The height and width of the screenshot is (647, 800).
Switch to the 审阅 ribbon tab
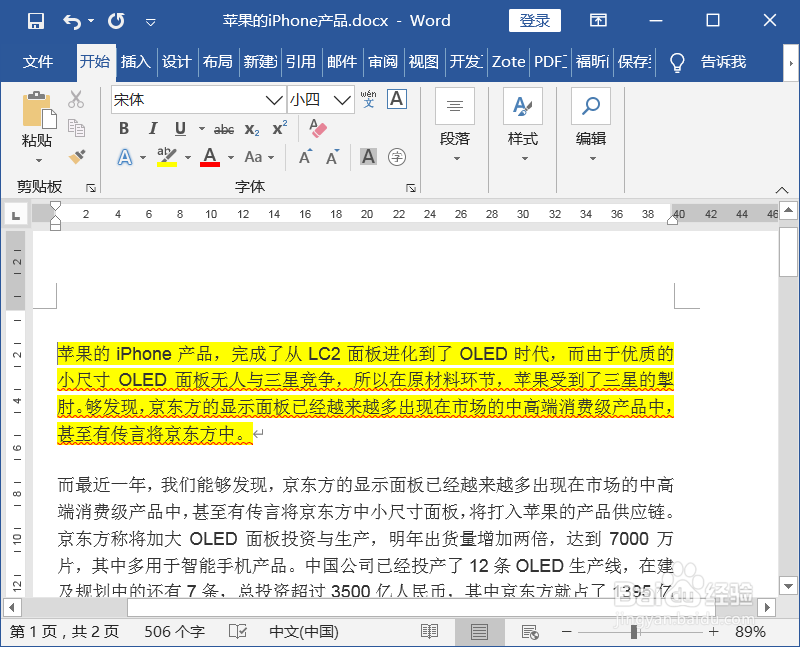point(383,62)
